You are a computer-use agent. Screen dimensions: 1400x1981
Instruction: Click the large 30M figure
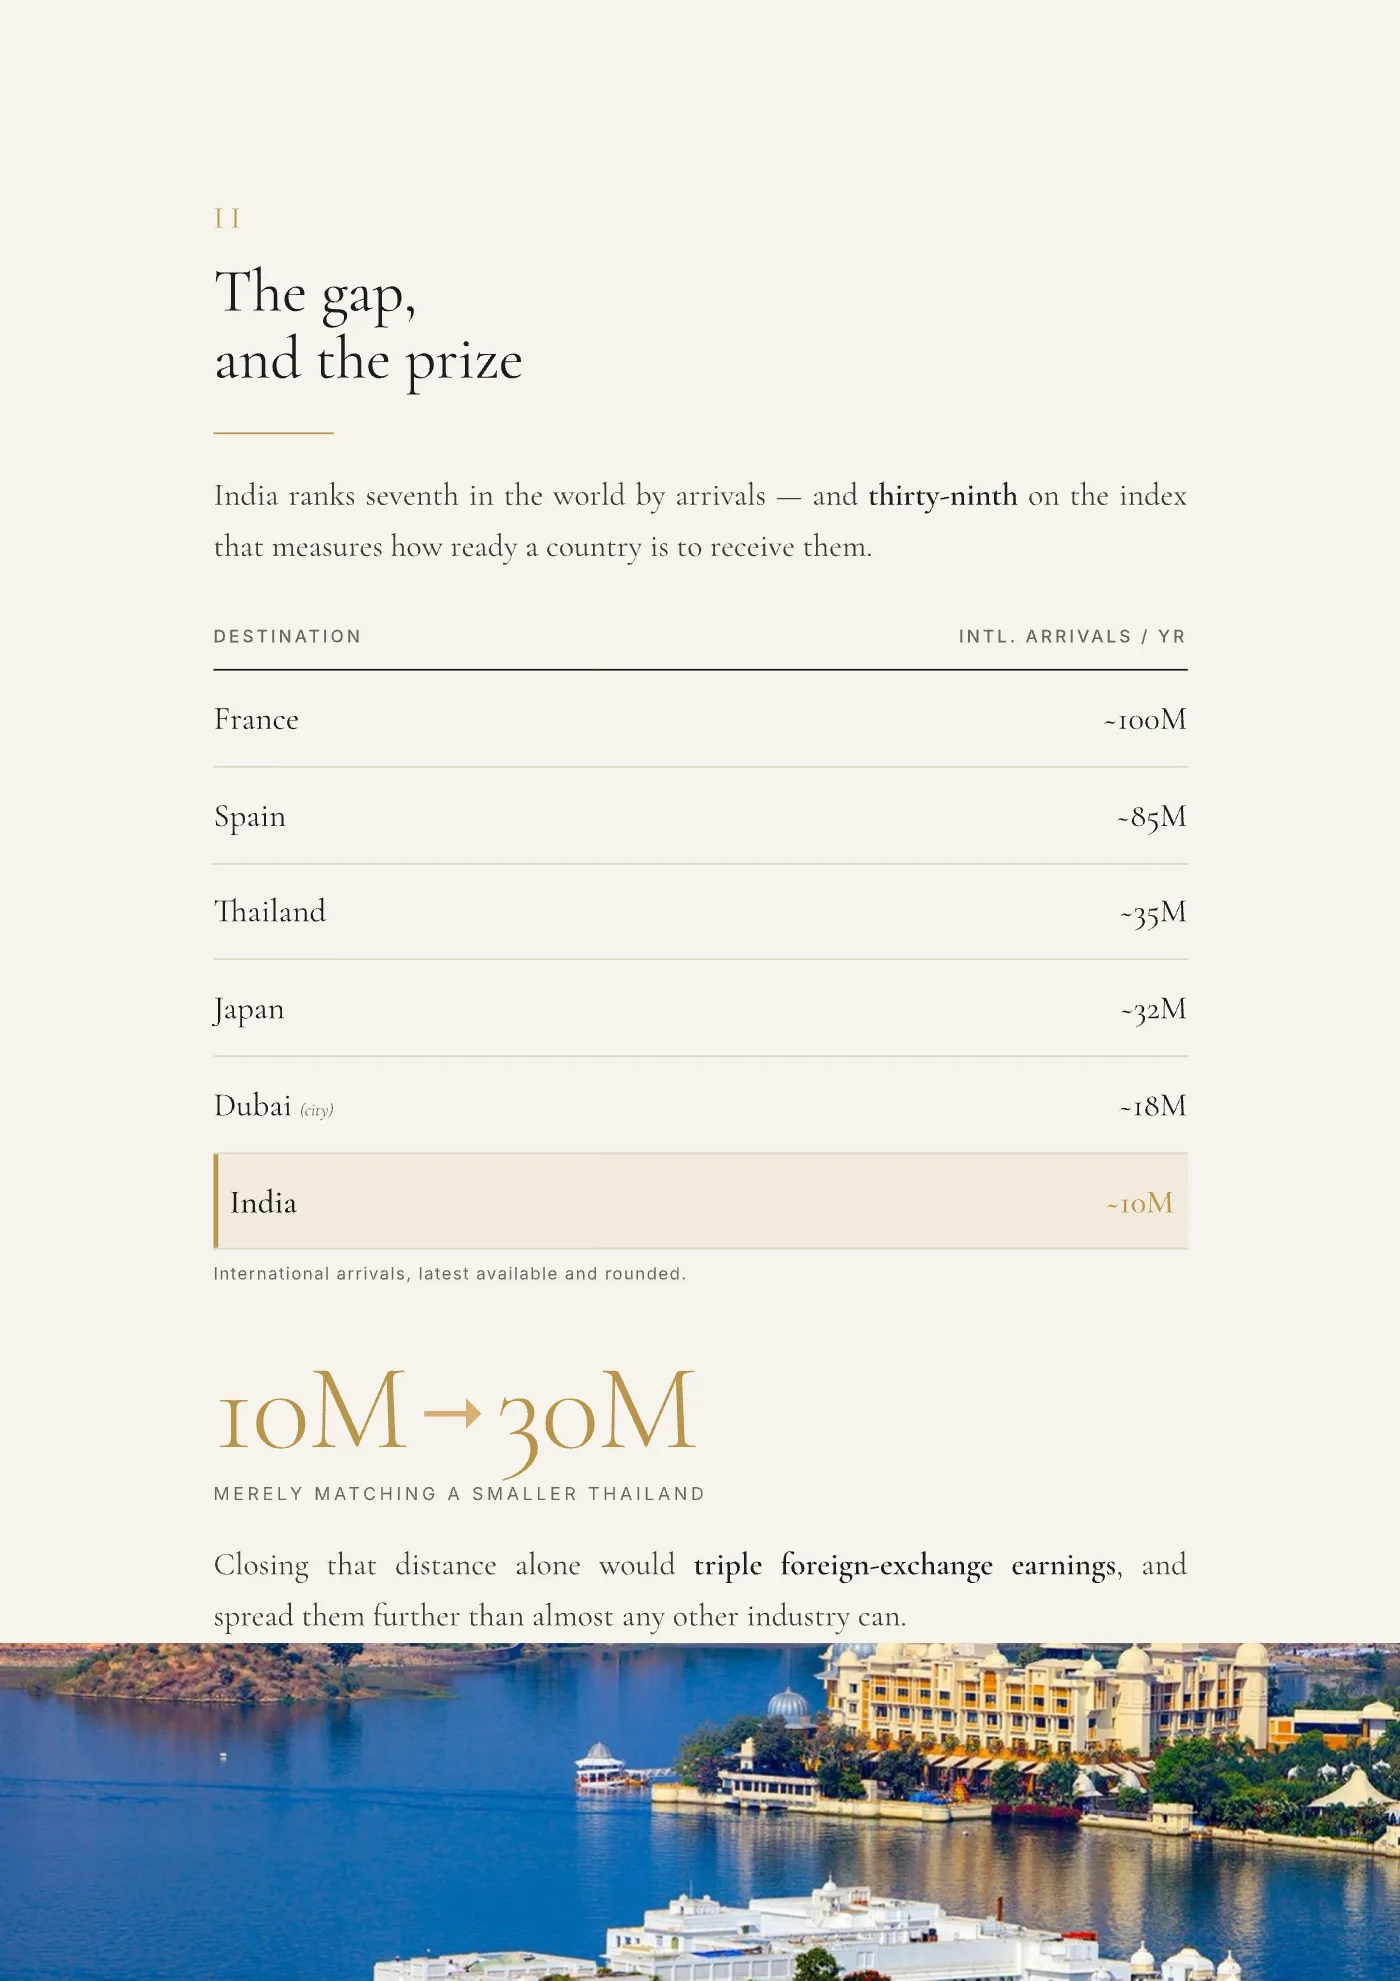(596, 1420)
